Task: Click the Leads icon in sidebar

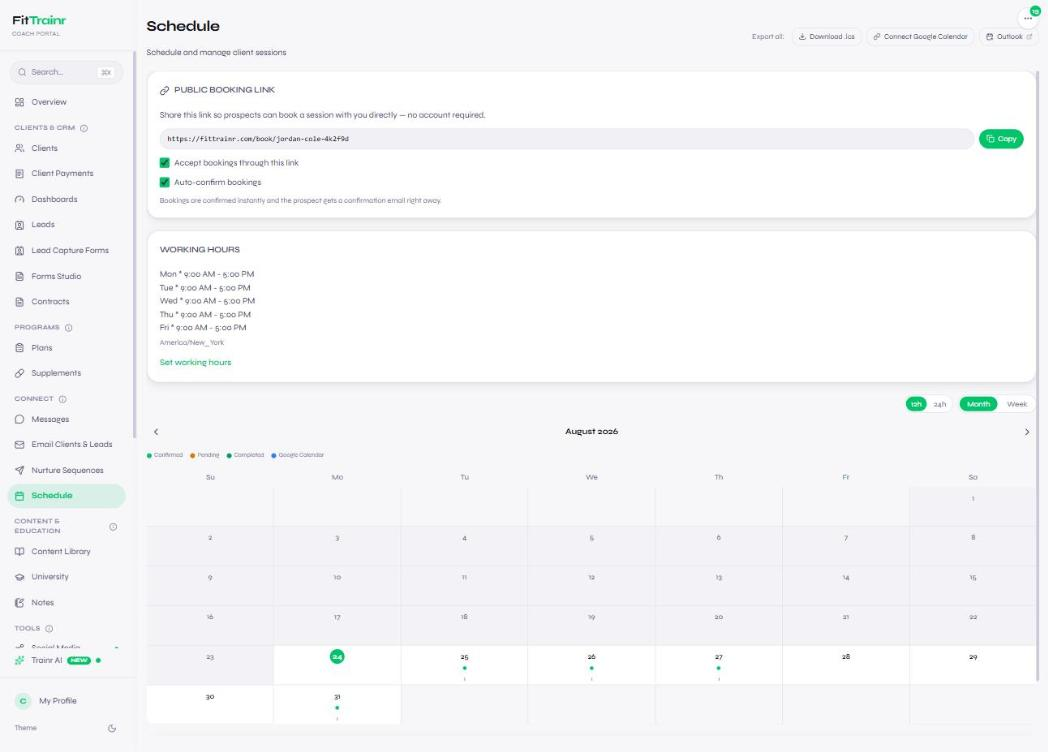Action: [x=19, y=225]
